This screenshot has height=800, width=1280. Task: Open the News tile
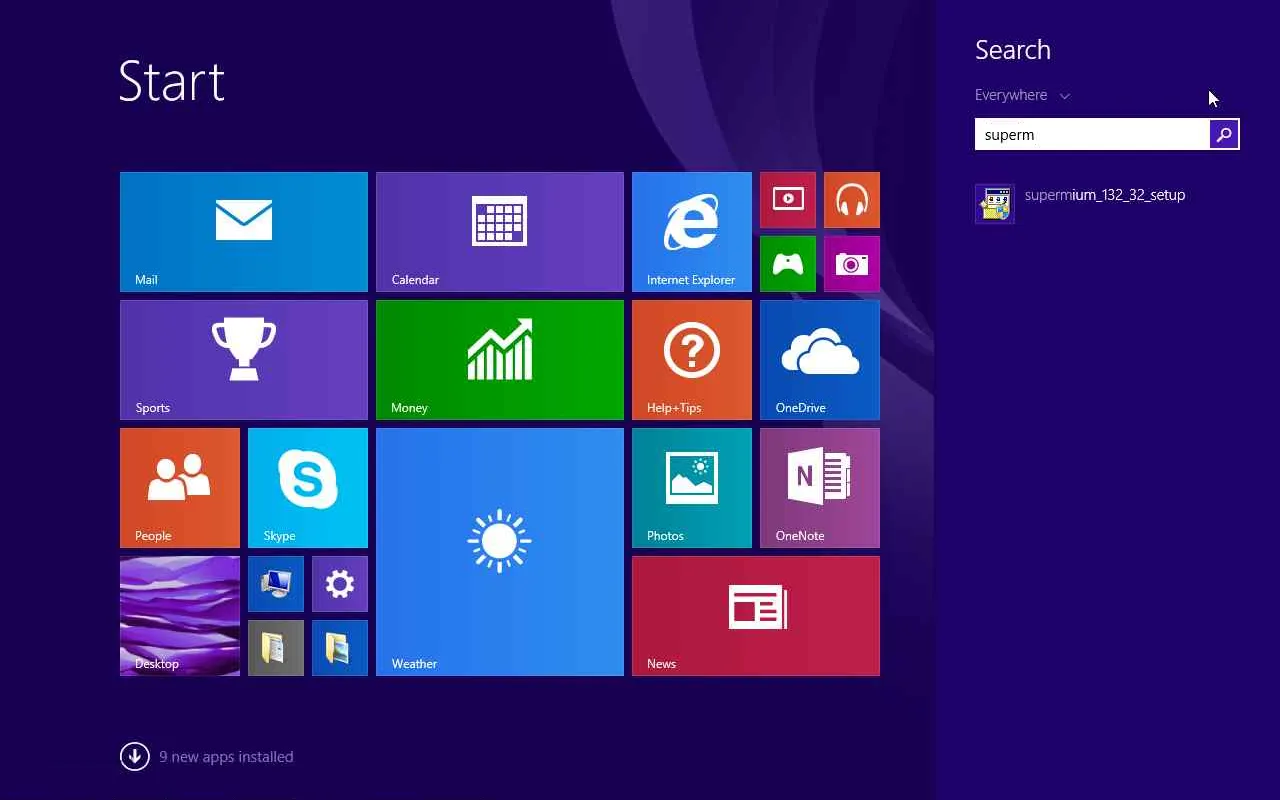click(756, 616)
